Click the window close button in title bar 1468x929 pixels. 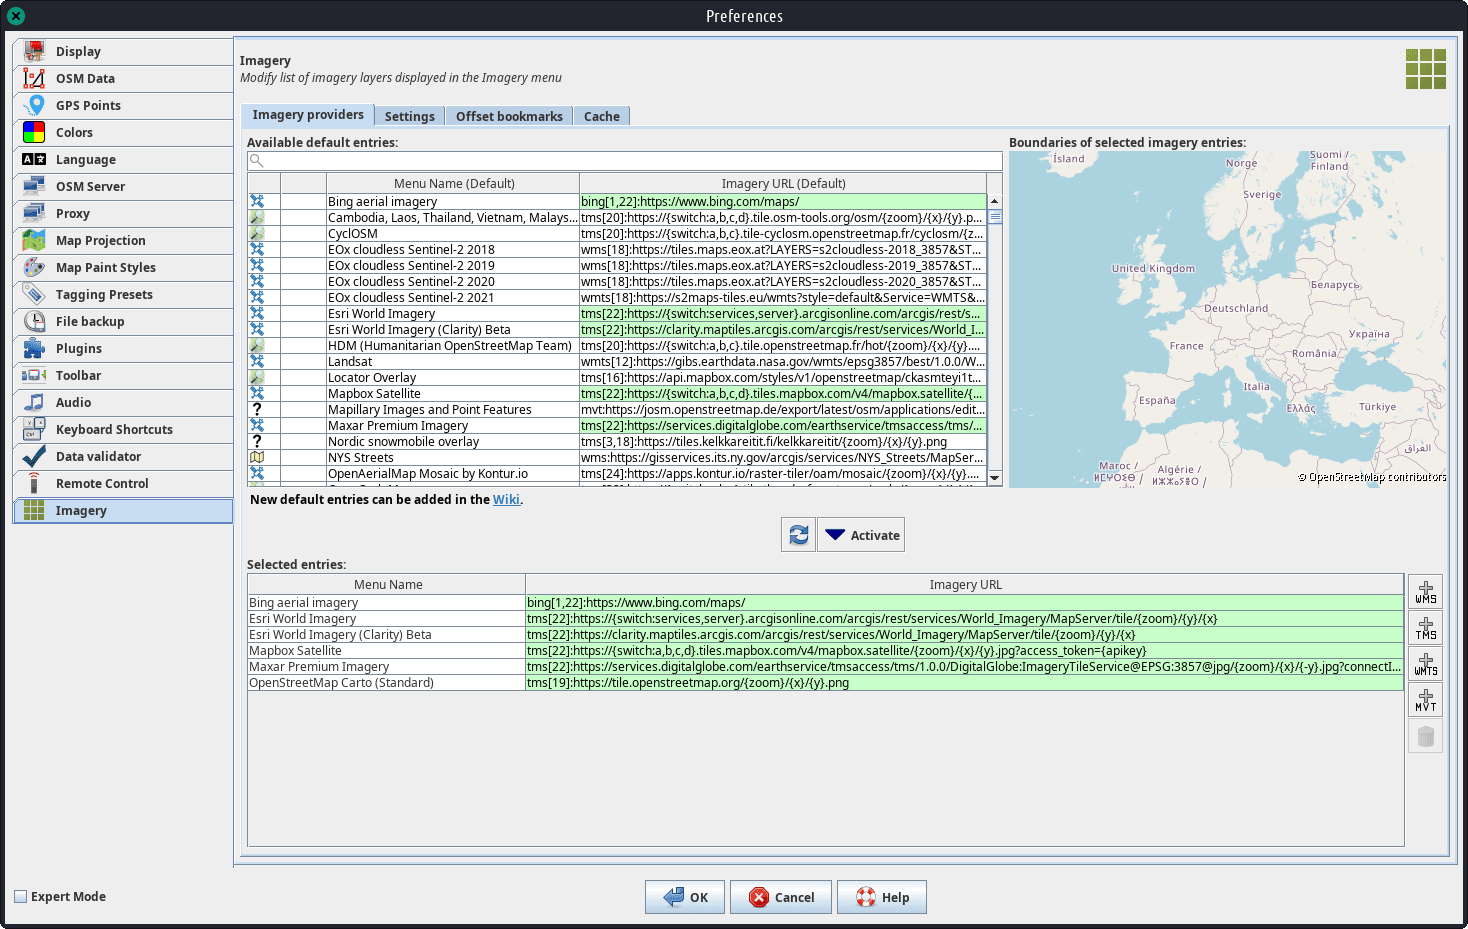(16, 16)
